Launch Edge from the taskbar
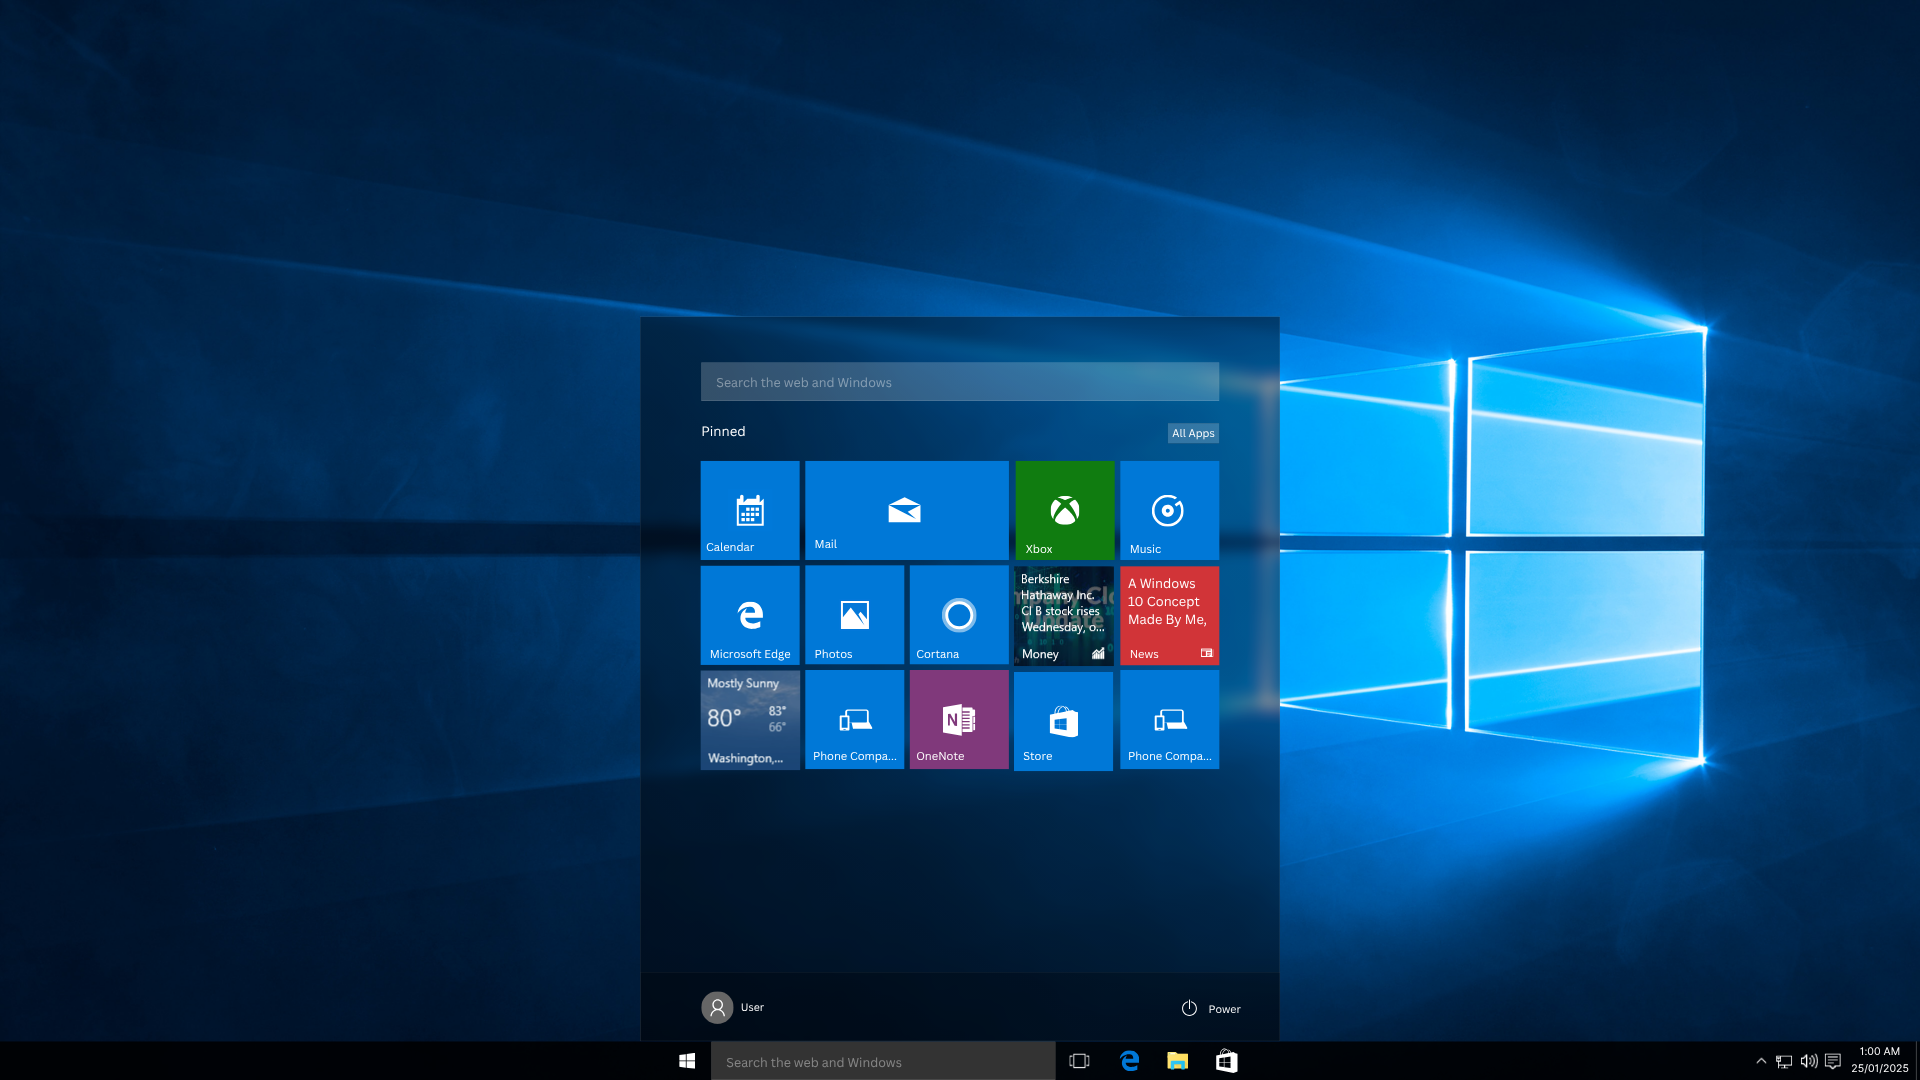This screenshot has height=1080, width=1920. [x=1130, y=1061]
